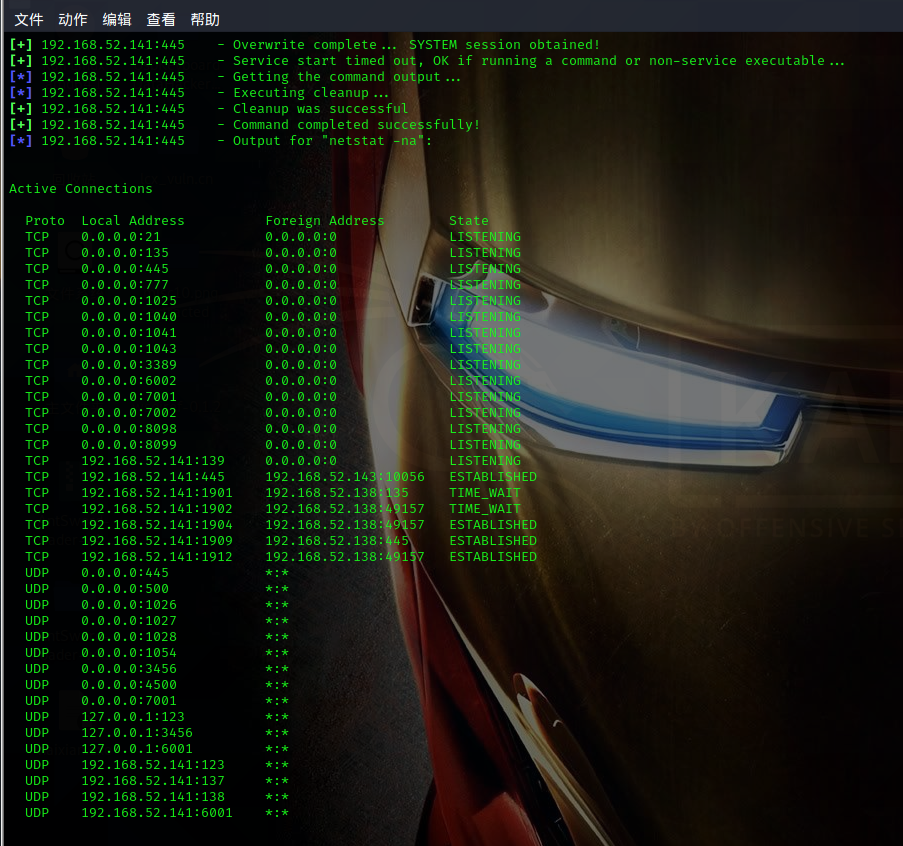Click UDP local address 192.168.52.141:138

[153, 797]
